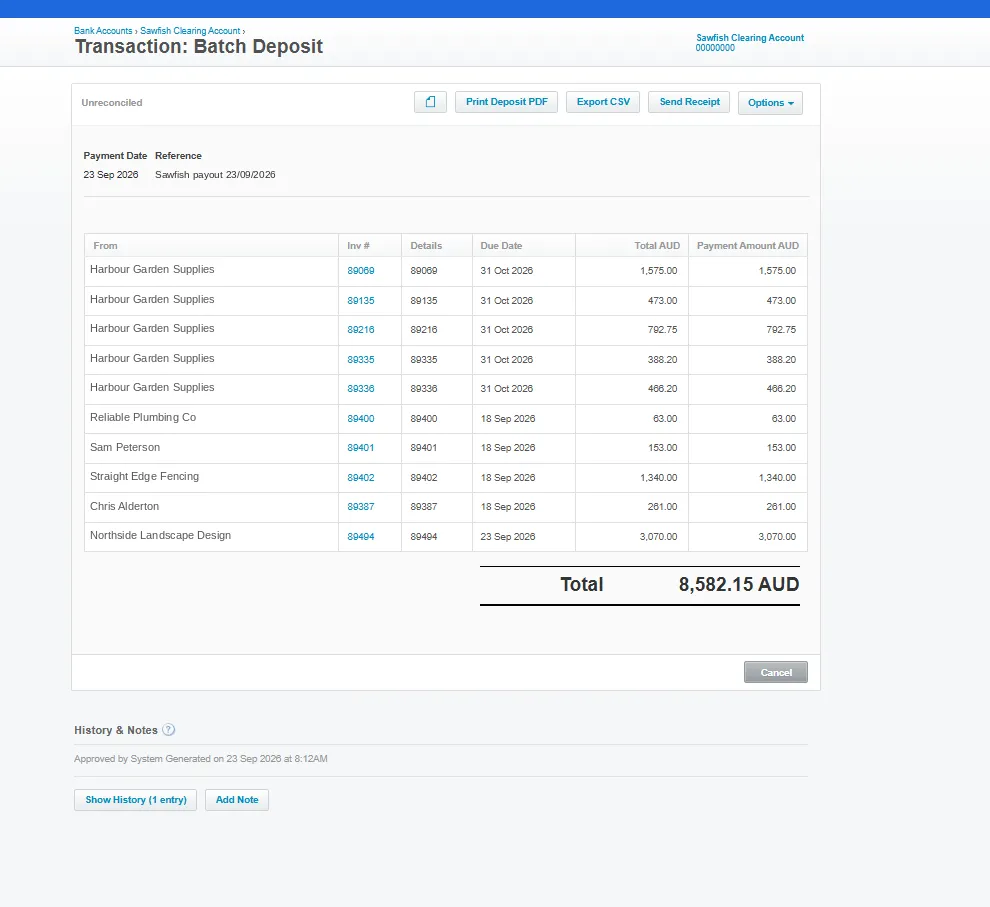This screenshot has width=990, height=907.
Task: Open invoice 89069 link
Action: [x=361, y=271]
